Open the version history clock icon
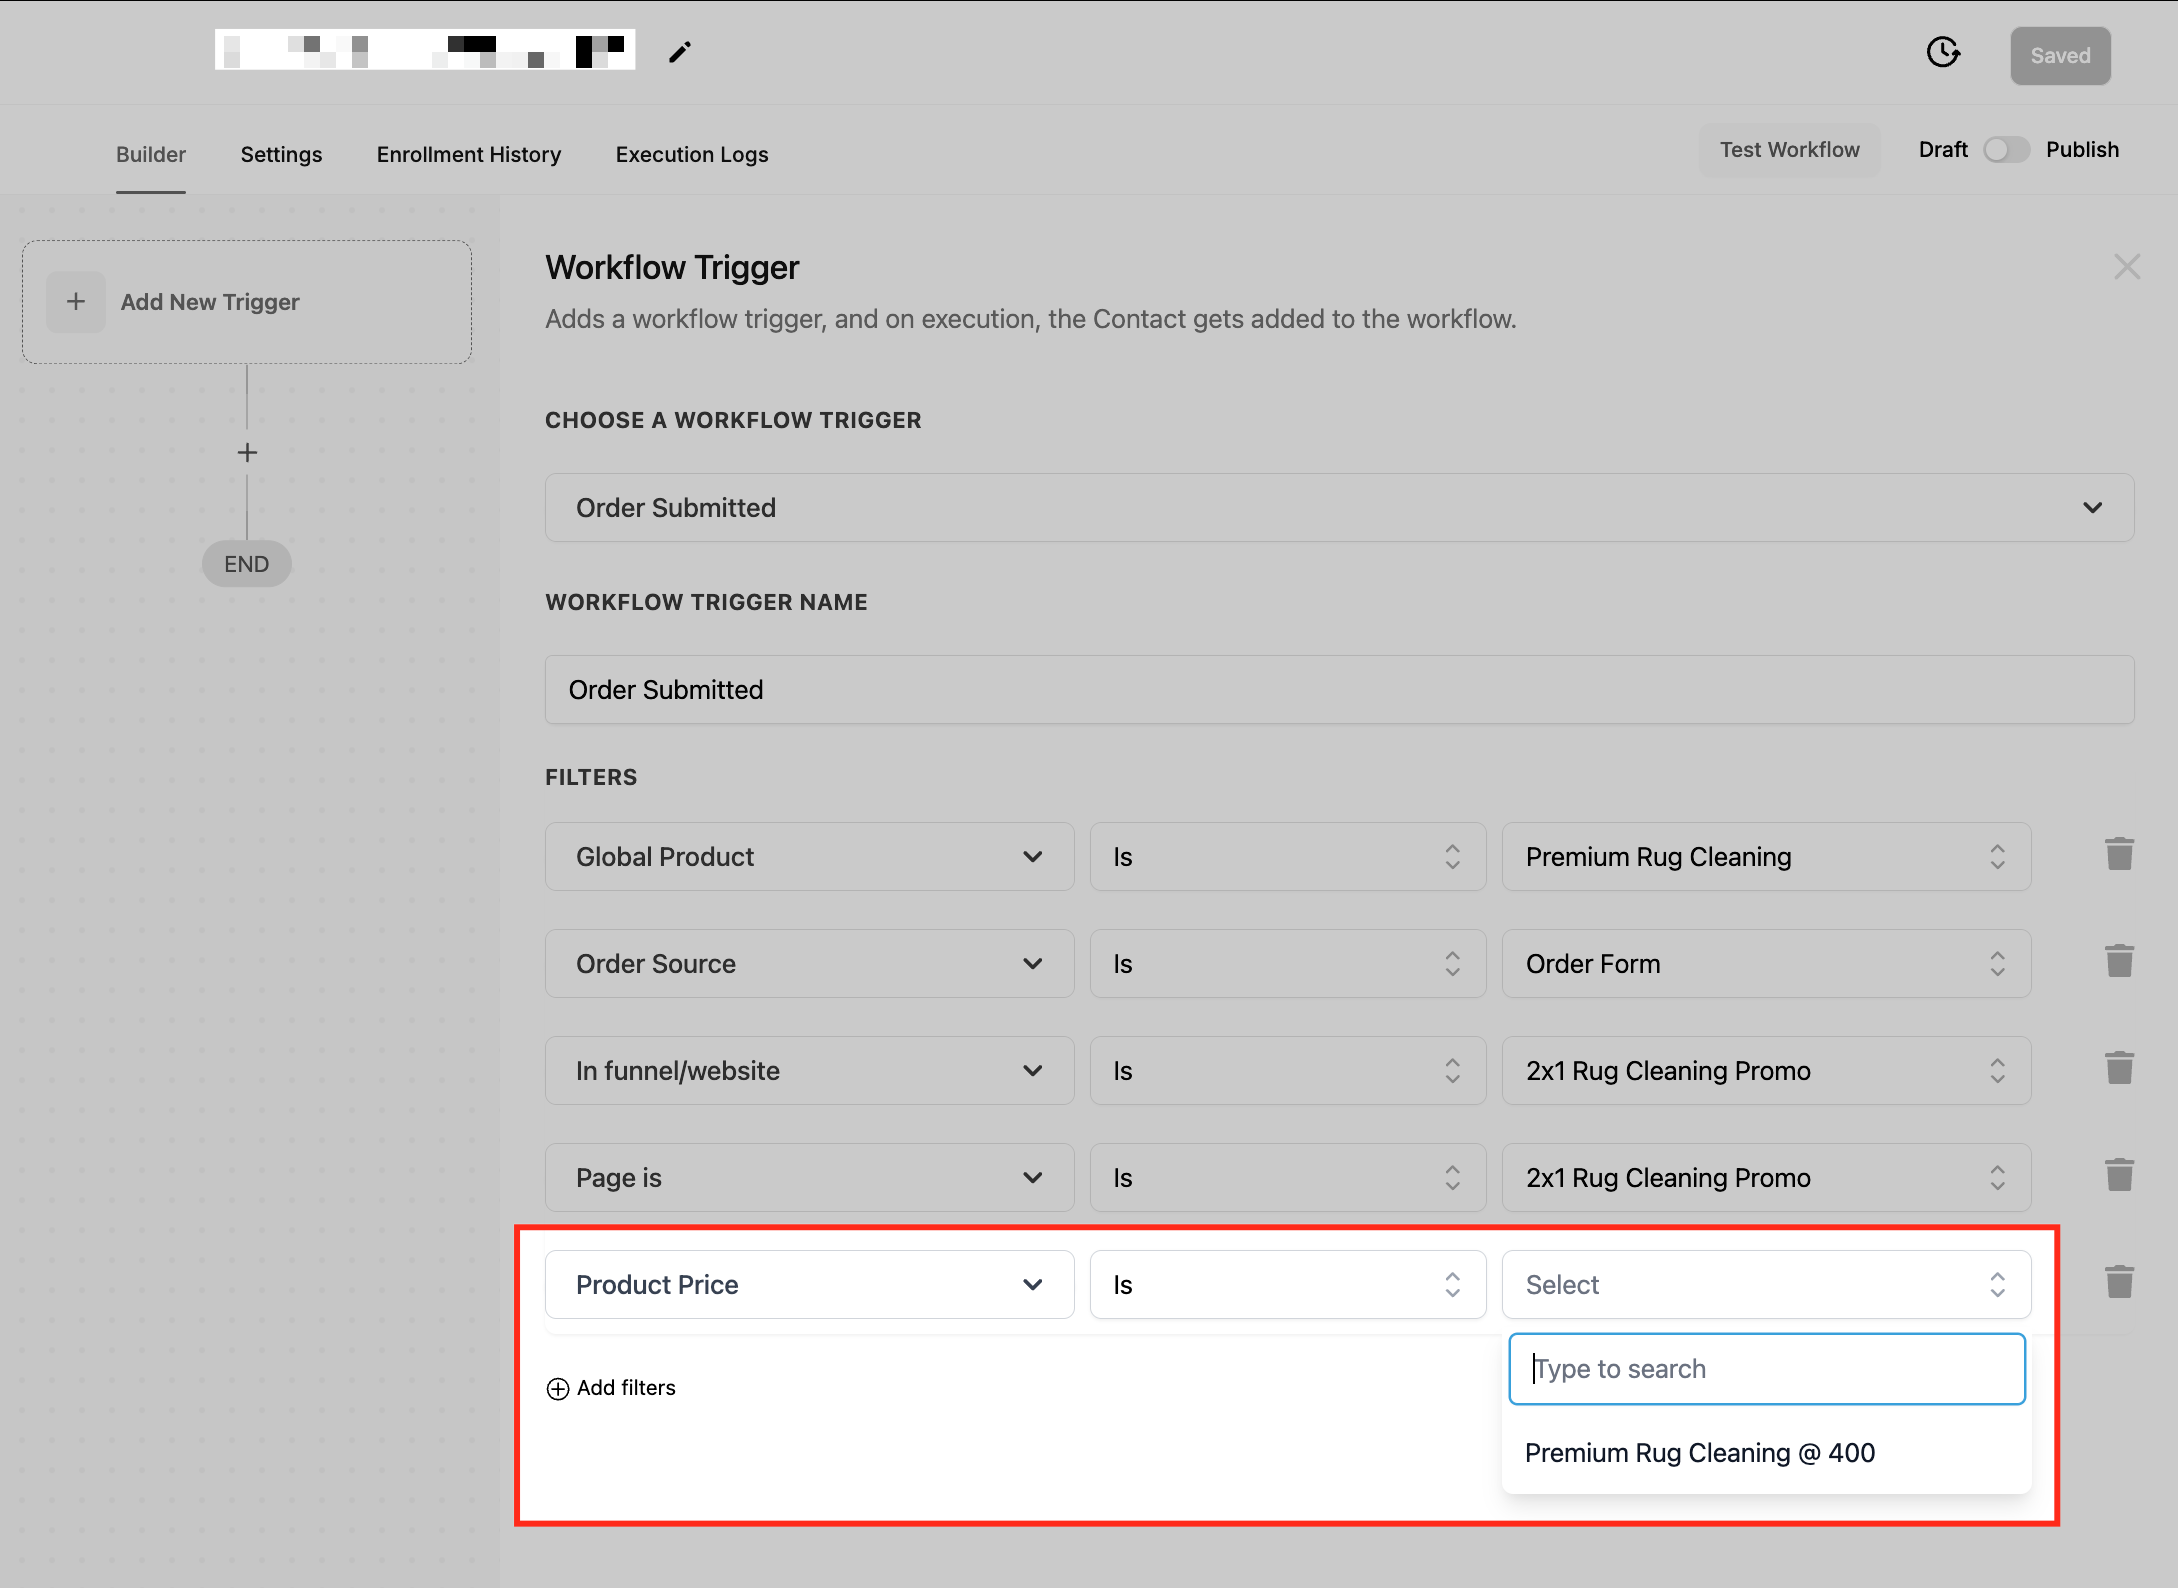This screenshot has width=2178, height=1588. (x=1942, y=52)
